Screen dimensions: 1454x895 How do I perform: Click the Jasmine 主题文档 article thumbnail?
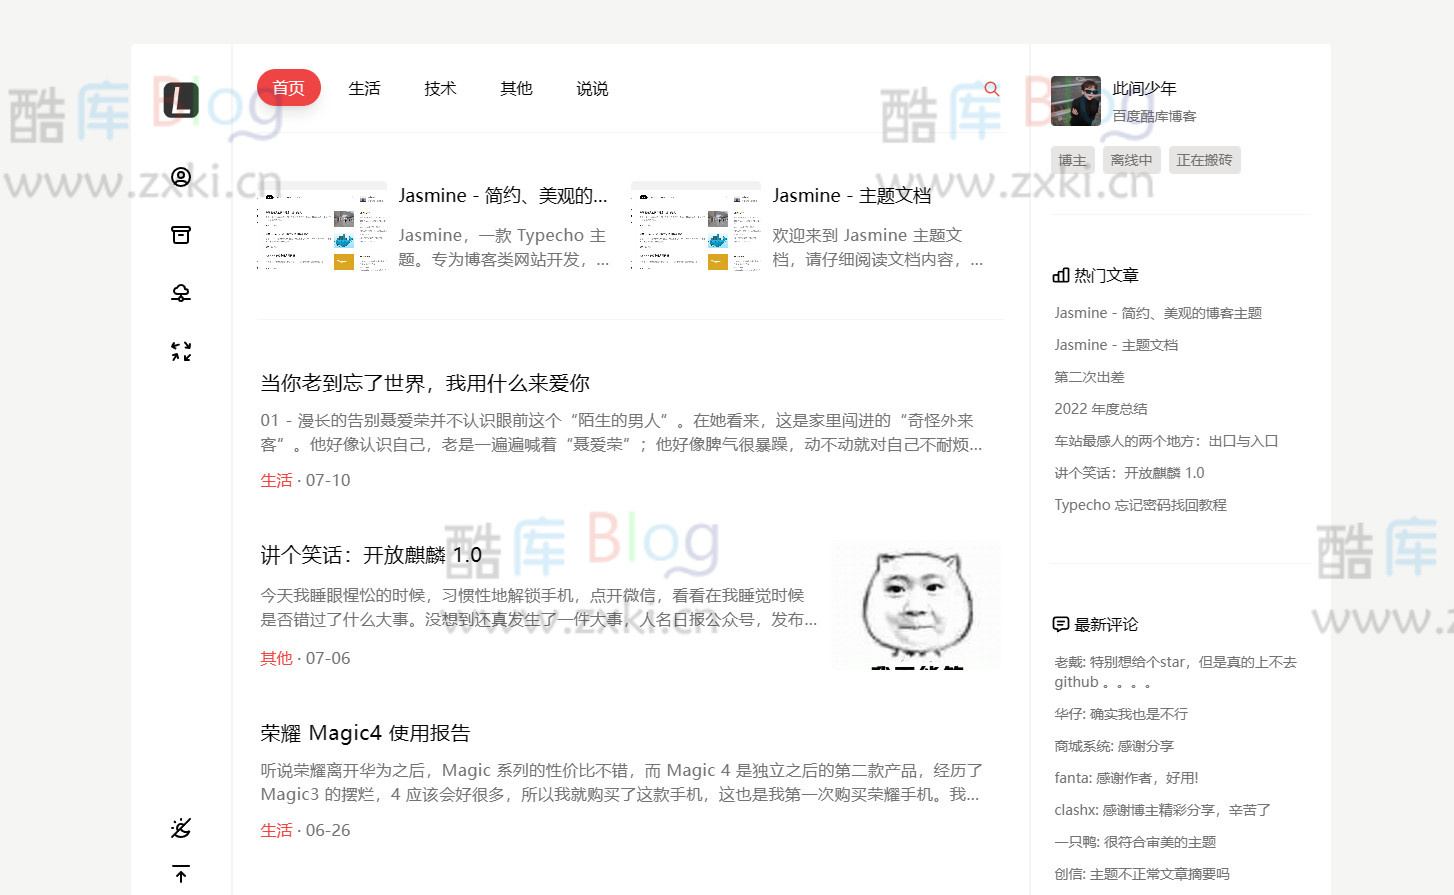[694, 227]
